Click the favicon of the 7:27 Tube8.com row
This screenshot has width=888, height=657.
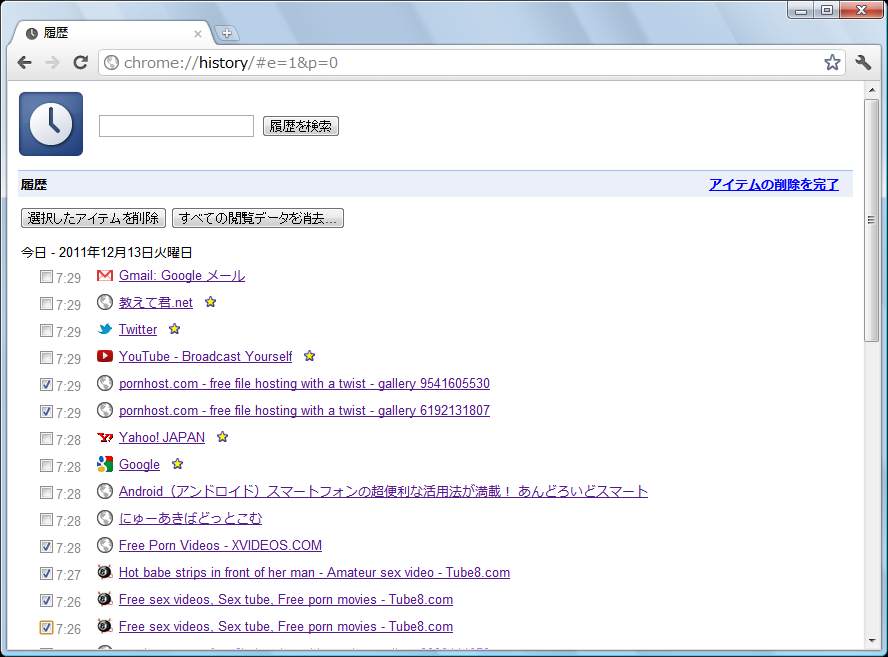click(105, 572)
